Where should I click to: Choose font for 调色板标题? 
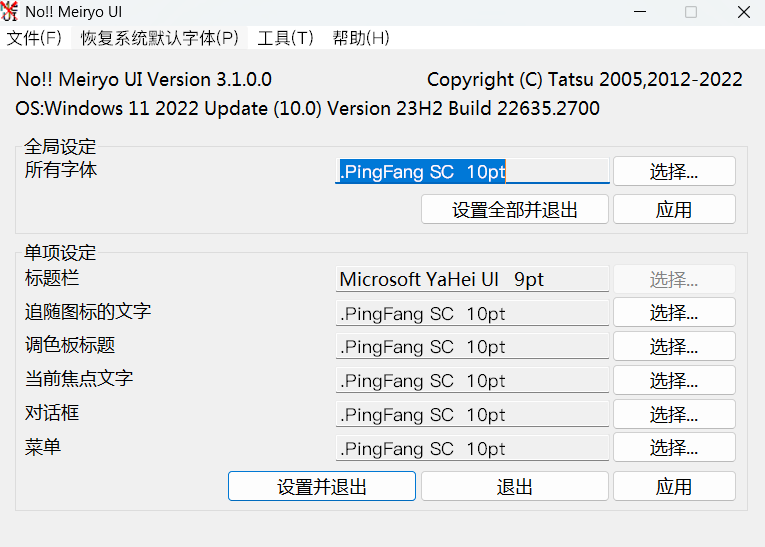coord(673,347)
